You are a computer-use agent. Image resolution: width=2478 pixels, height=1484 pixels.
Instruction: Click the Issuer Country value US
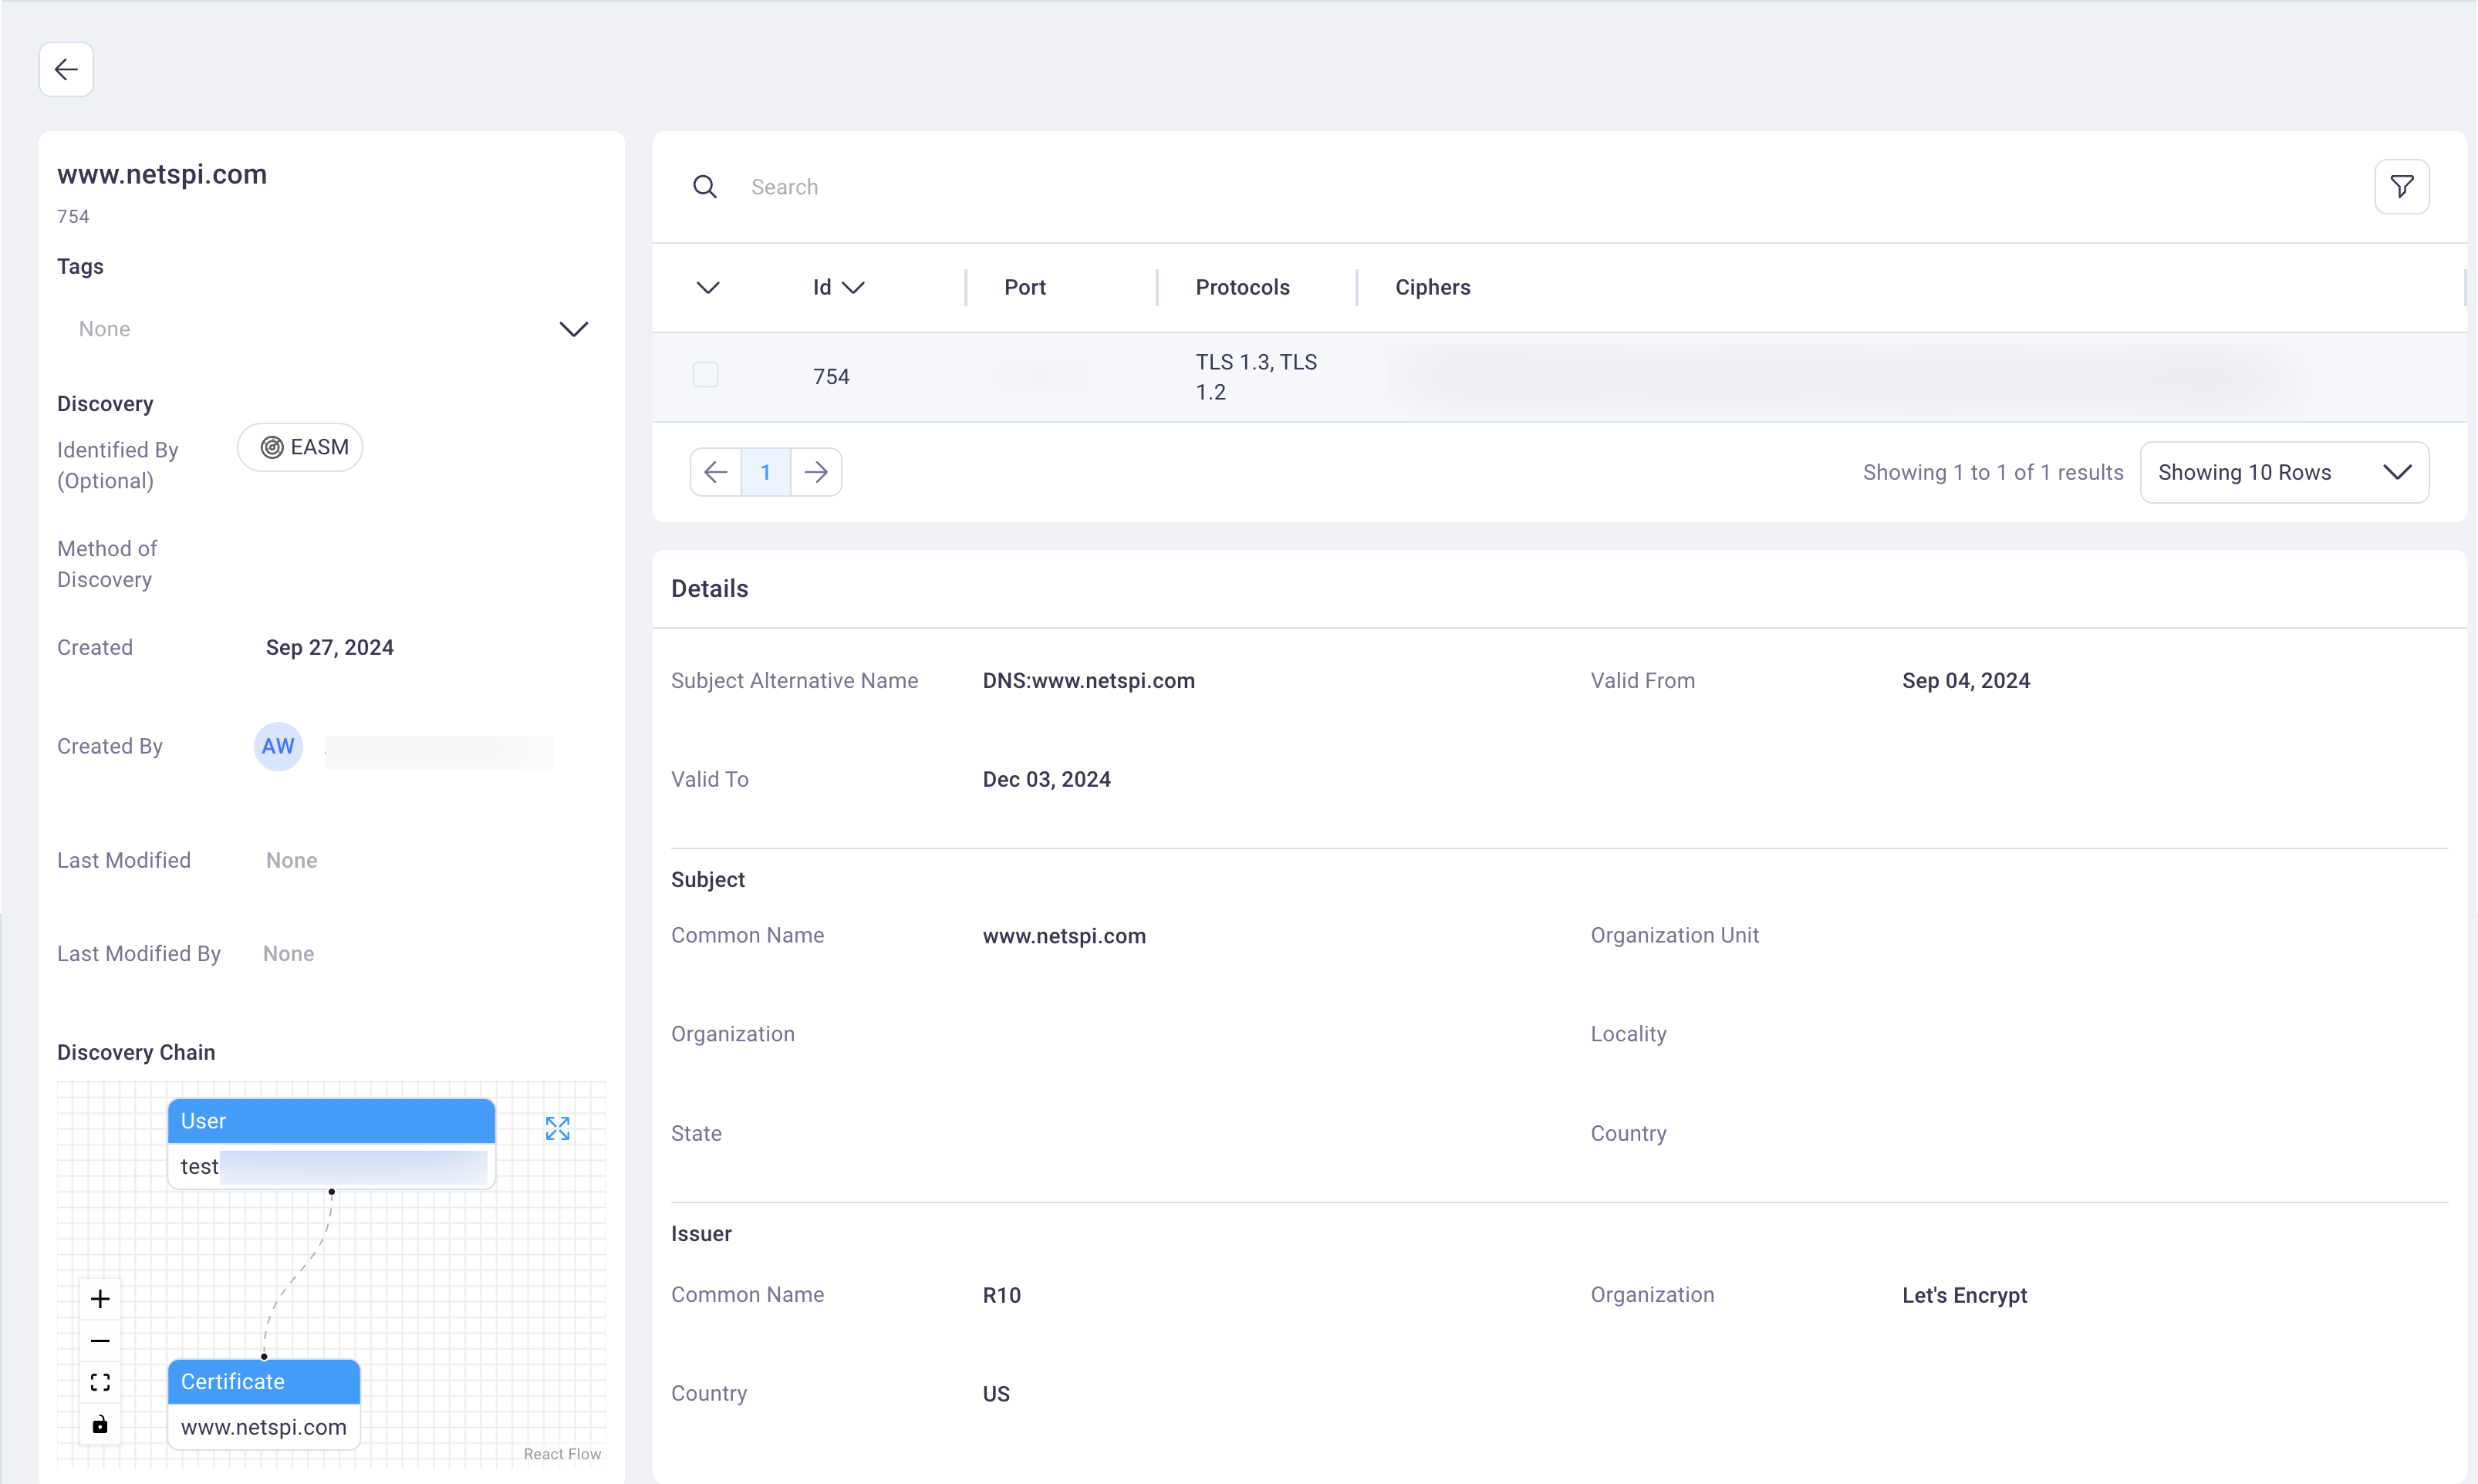point(996,1395)
